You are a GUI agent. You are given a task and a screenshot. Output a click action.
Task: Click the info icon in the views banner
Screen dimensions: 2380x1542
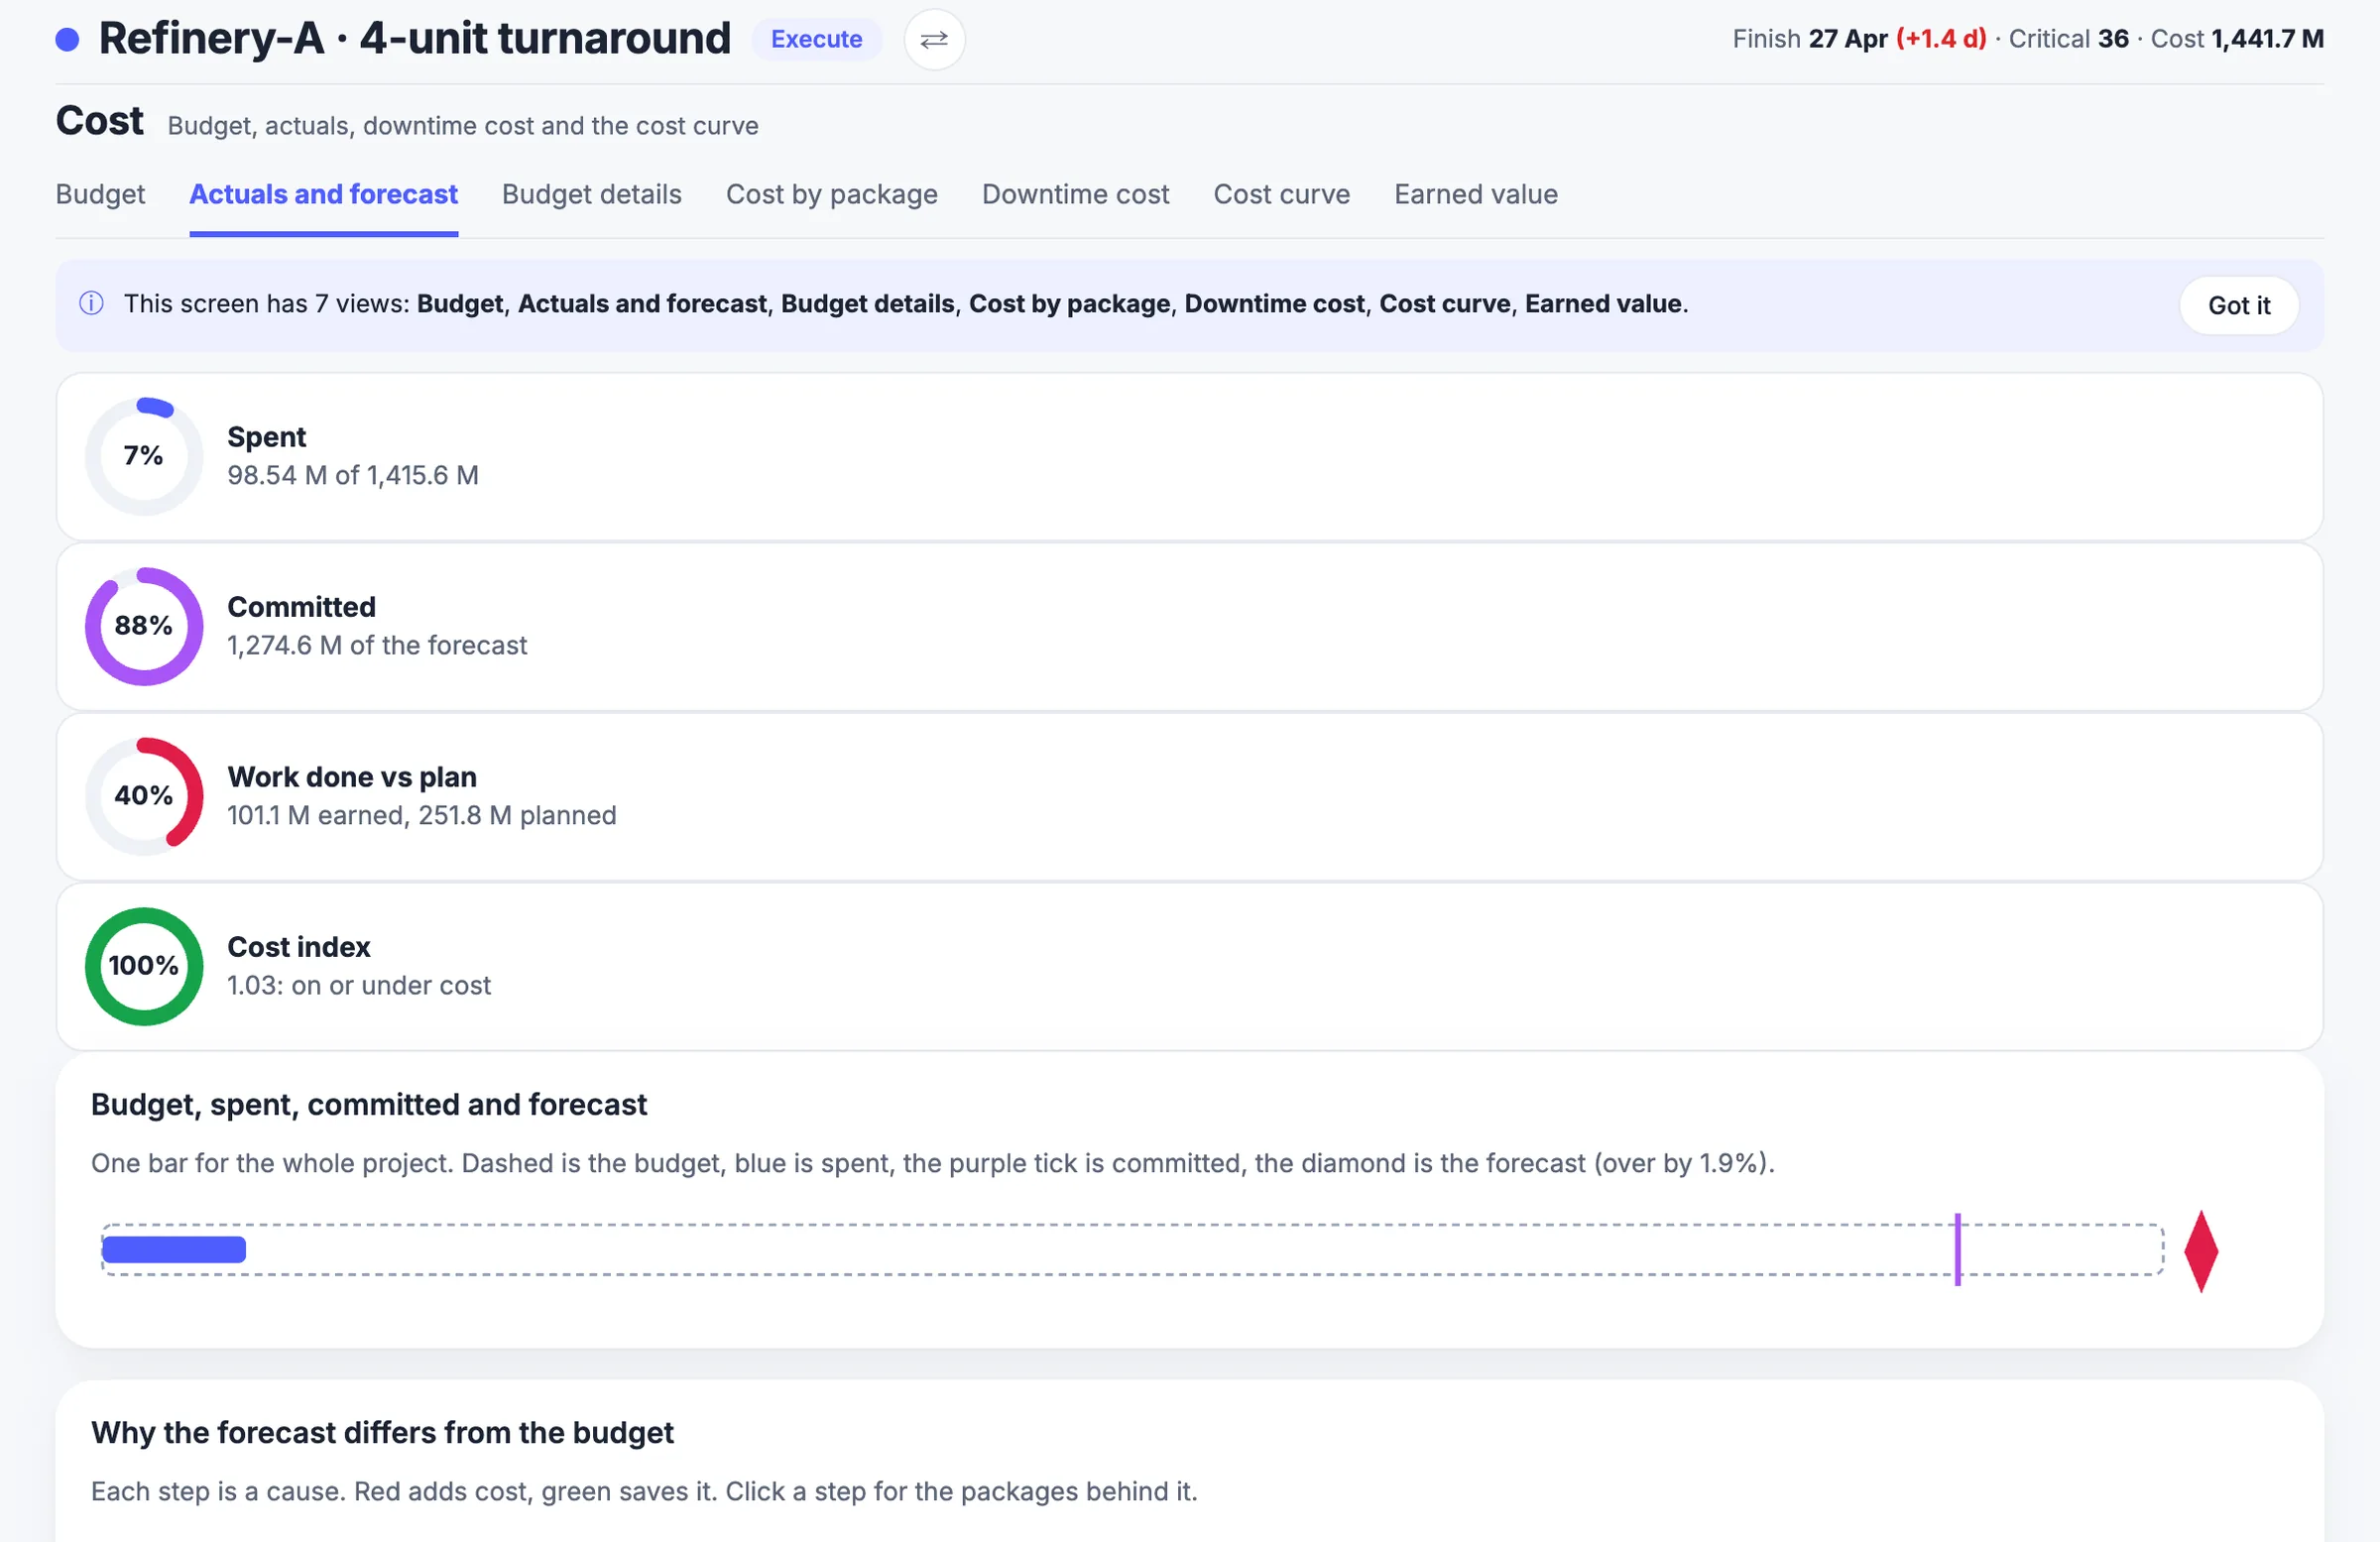[x=91, y=303]
